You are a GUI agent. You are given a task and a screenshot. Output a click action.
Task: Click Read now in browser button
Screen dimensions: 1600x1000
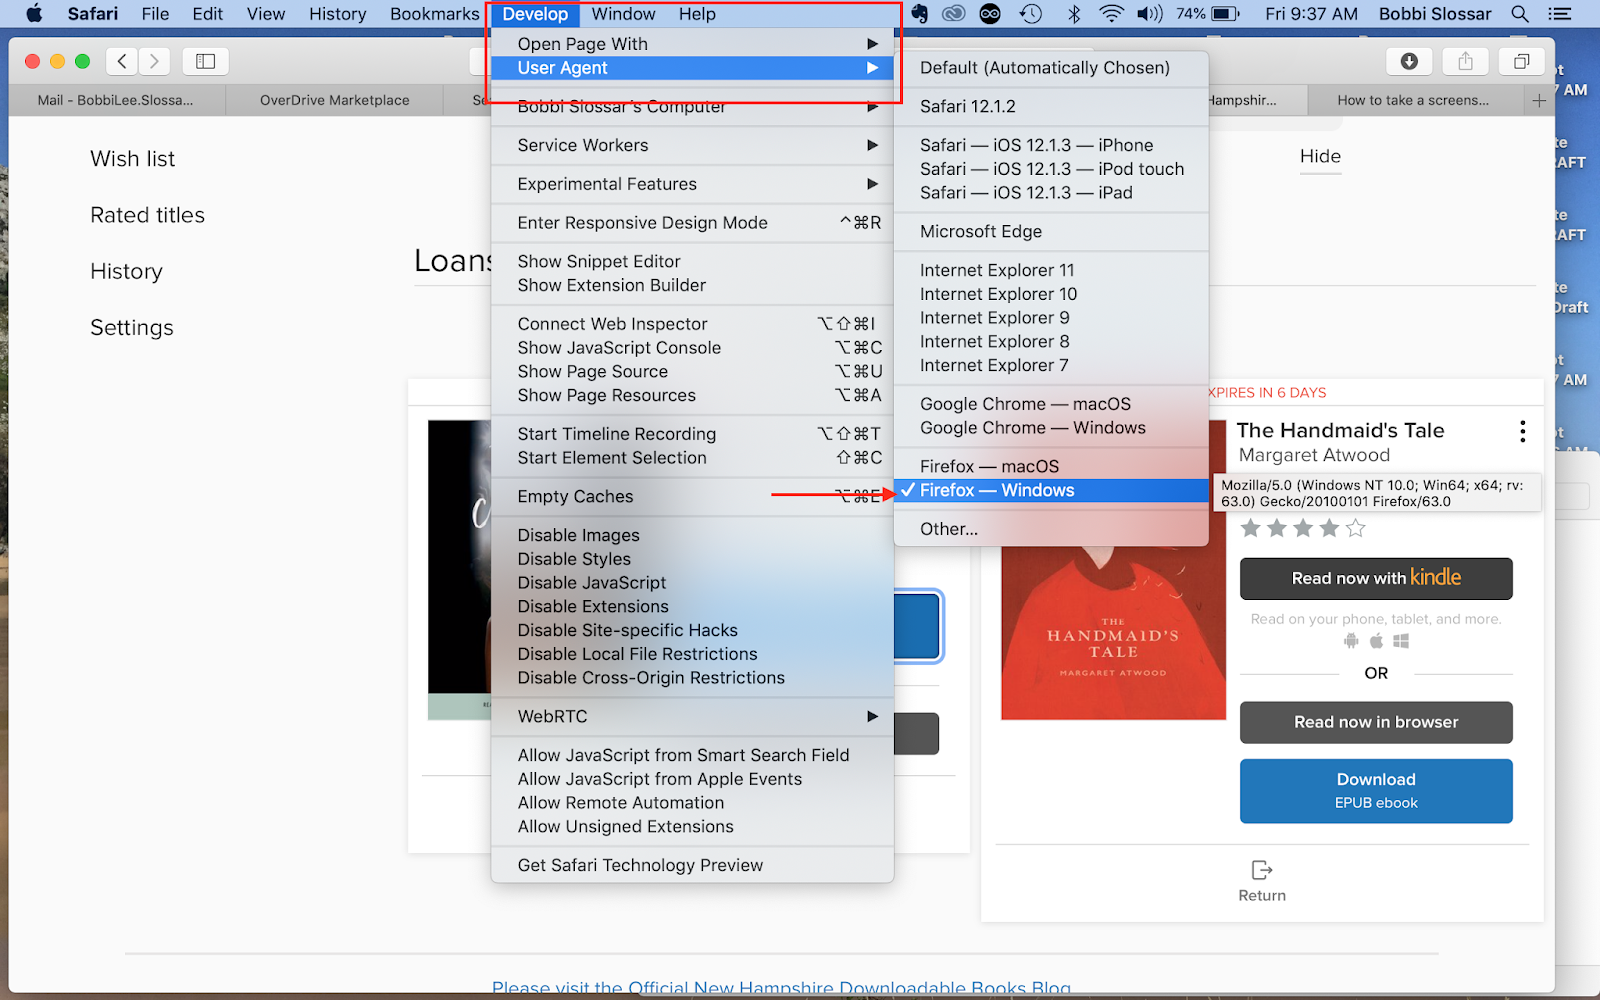1376,722
